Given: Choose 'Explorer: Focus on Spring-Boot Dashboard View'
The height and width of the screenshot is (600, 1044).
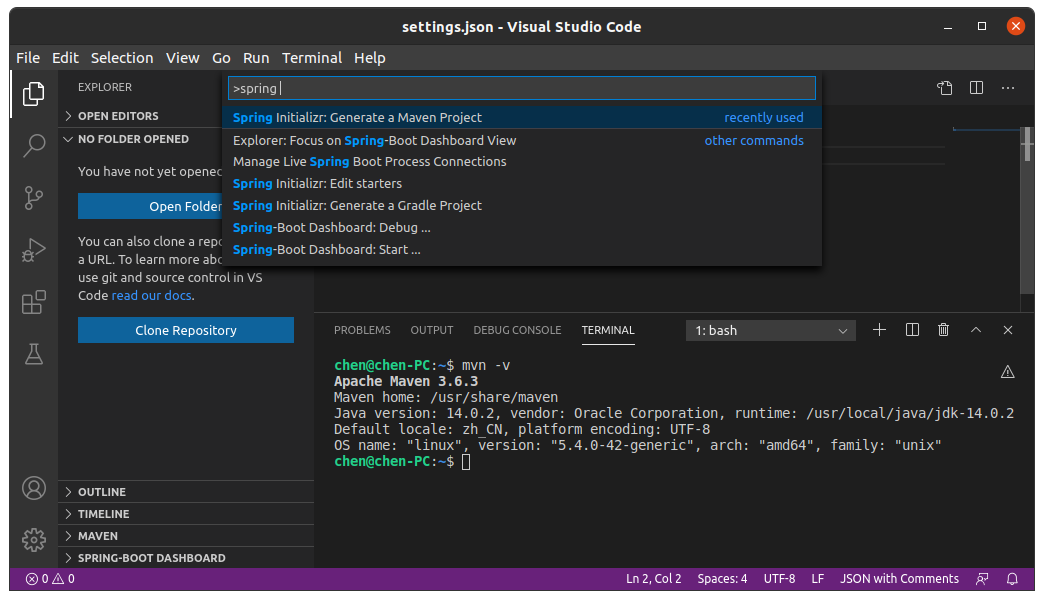Looking at the screenshot, I should tap(521, 141).
